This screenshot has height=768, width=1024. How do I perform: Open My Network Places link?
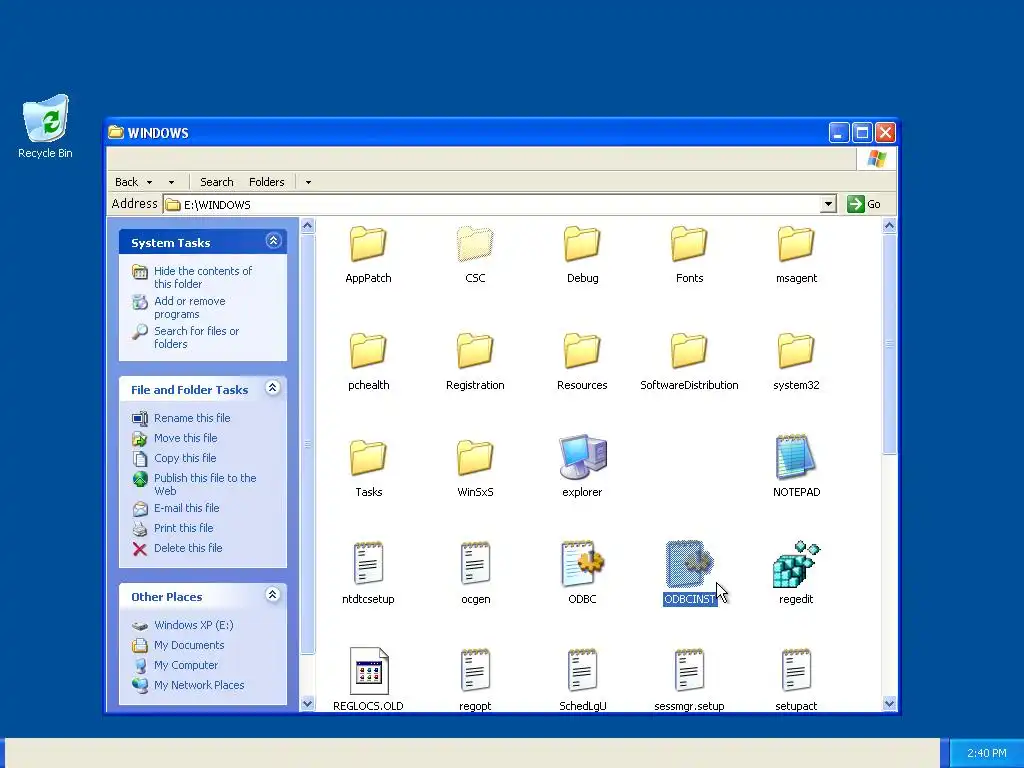click(x=199, y=685)
